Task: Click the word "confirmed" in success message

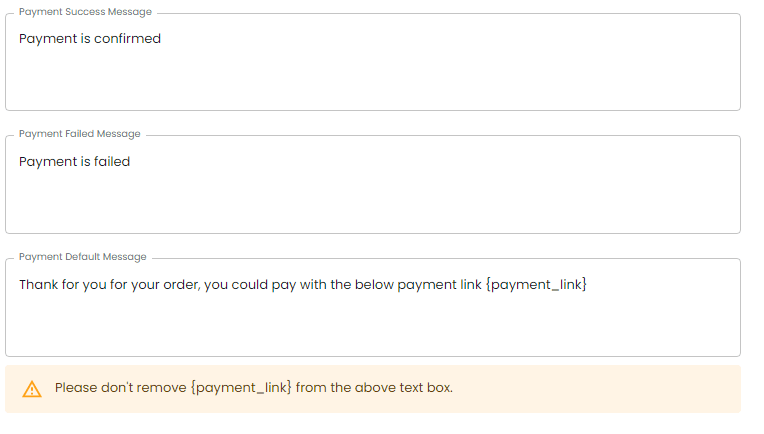Action: pyautogui.click(x=127, y=38)
